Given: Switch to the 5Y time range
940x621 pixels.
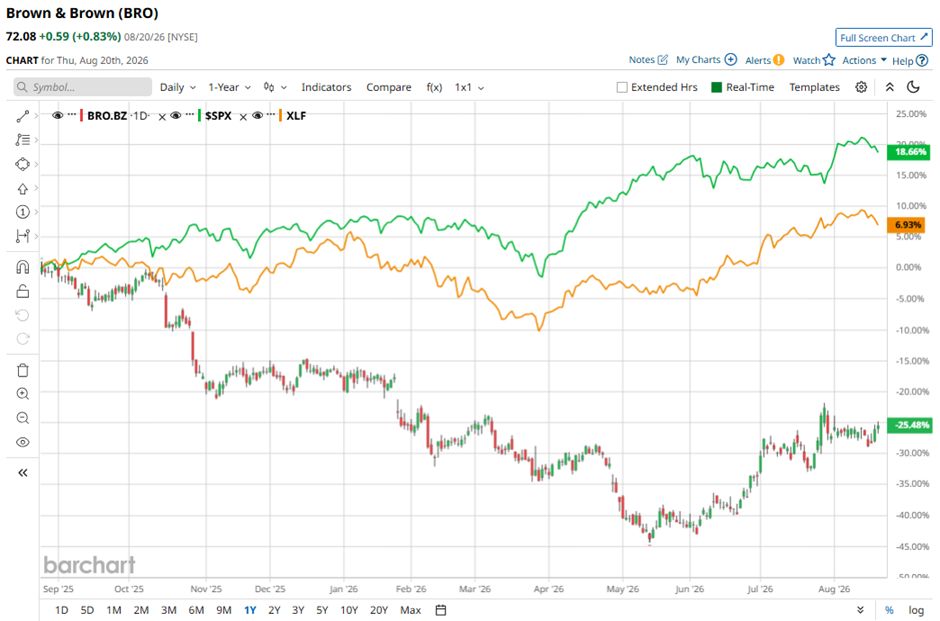Looking at the screenshot, I should click(322, 610).
